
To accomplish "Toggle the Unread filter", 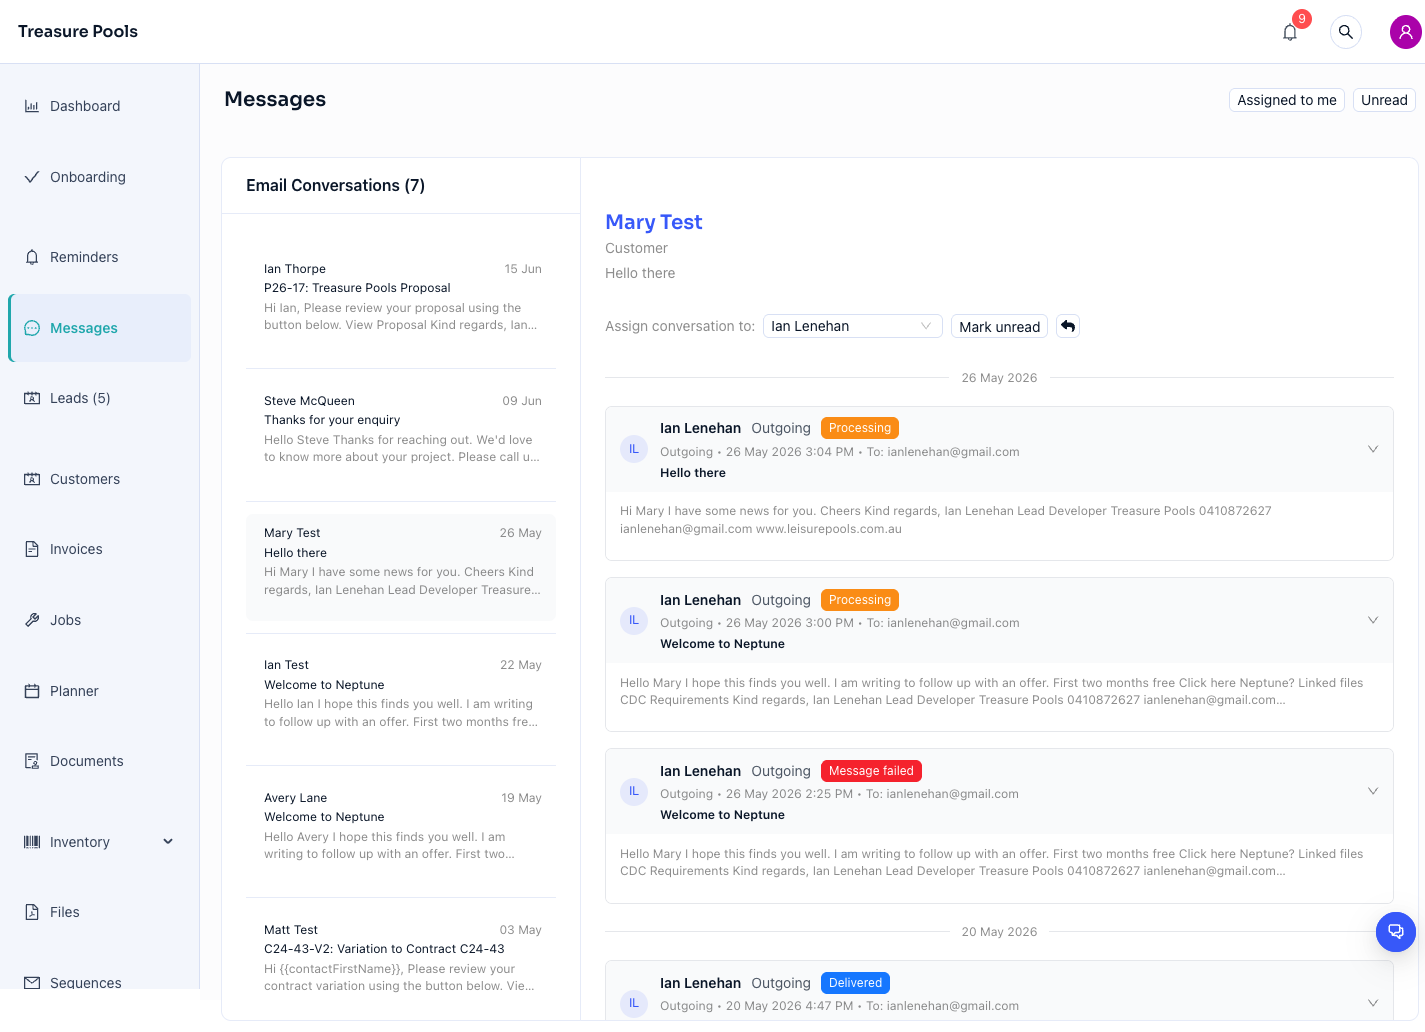I will [x=1384, y=100].
